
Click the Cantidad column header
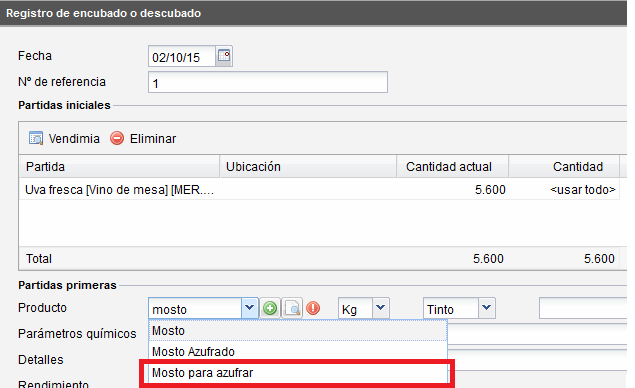tap(564, 166)
